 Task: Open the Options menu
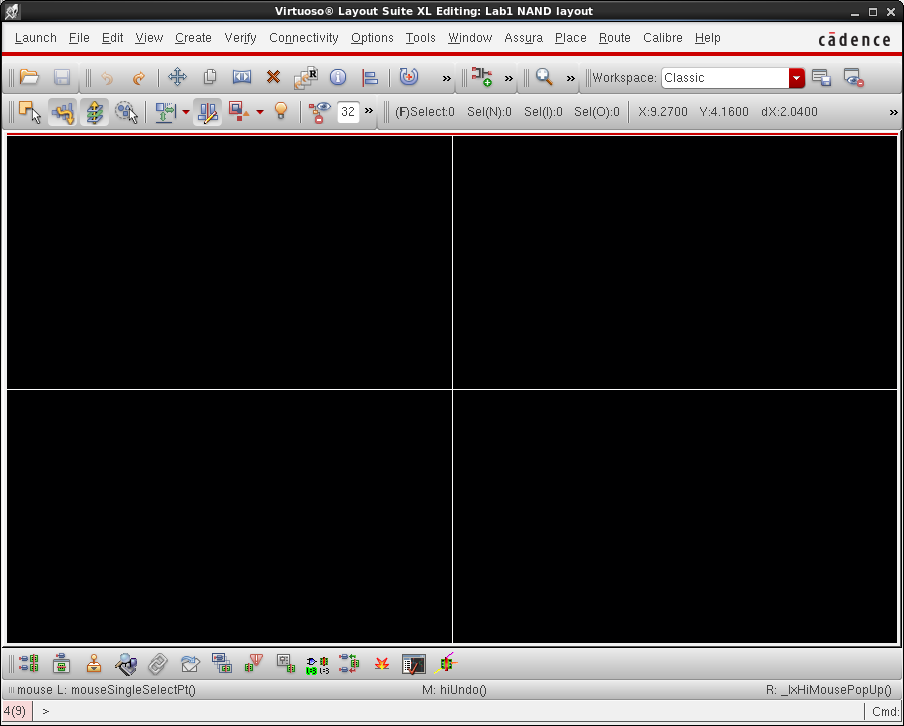372,37
